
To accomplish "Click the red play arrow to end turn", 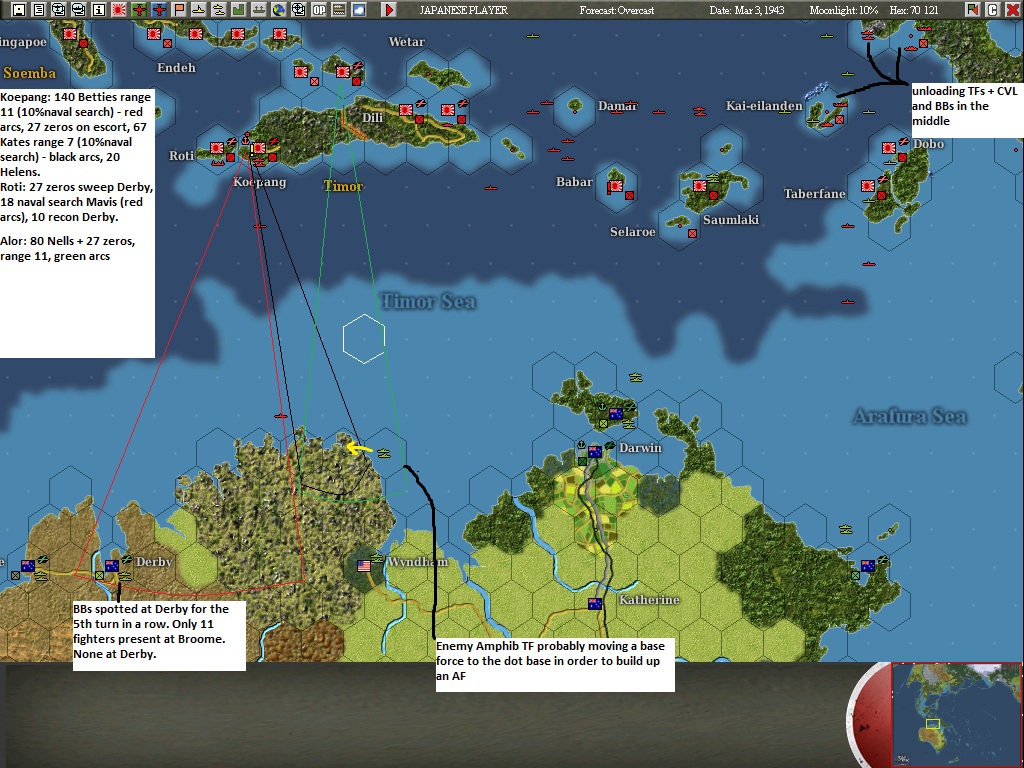I will coord(389,10).
